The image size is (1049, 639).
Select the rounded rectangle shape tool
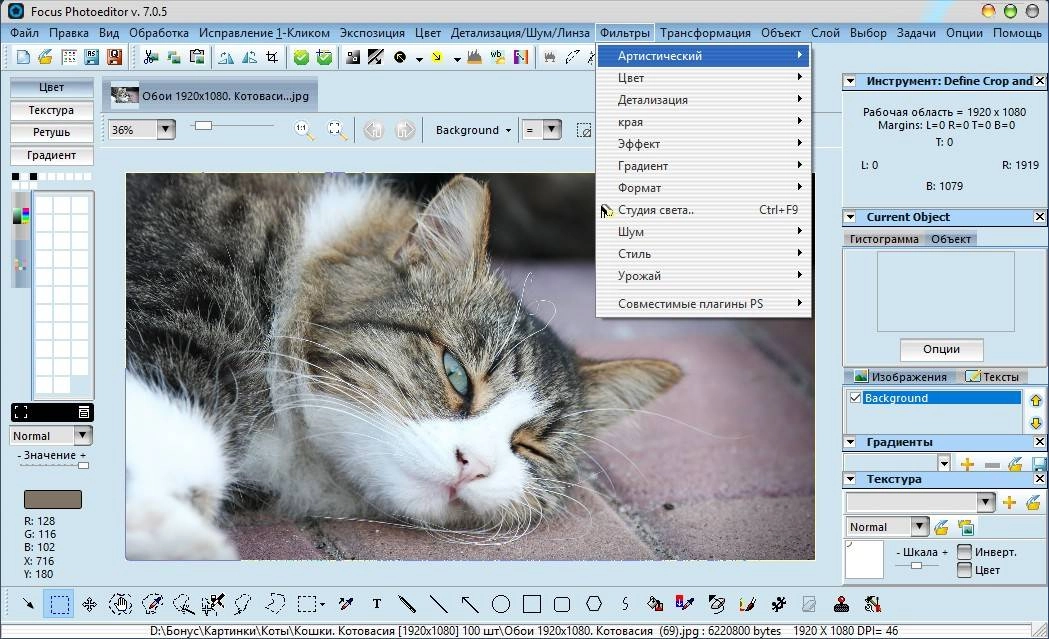562,604
